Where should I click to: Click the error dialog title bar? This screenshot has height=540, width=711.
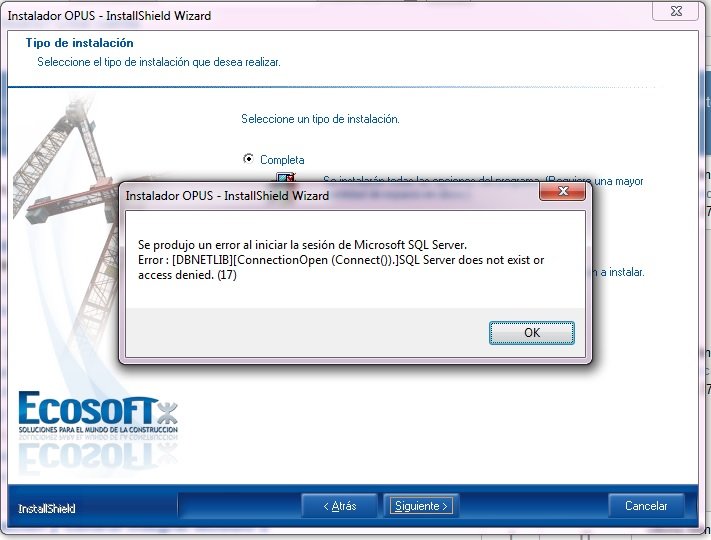(300, 196)
